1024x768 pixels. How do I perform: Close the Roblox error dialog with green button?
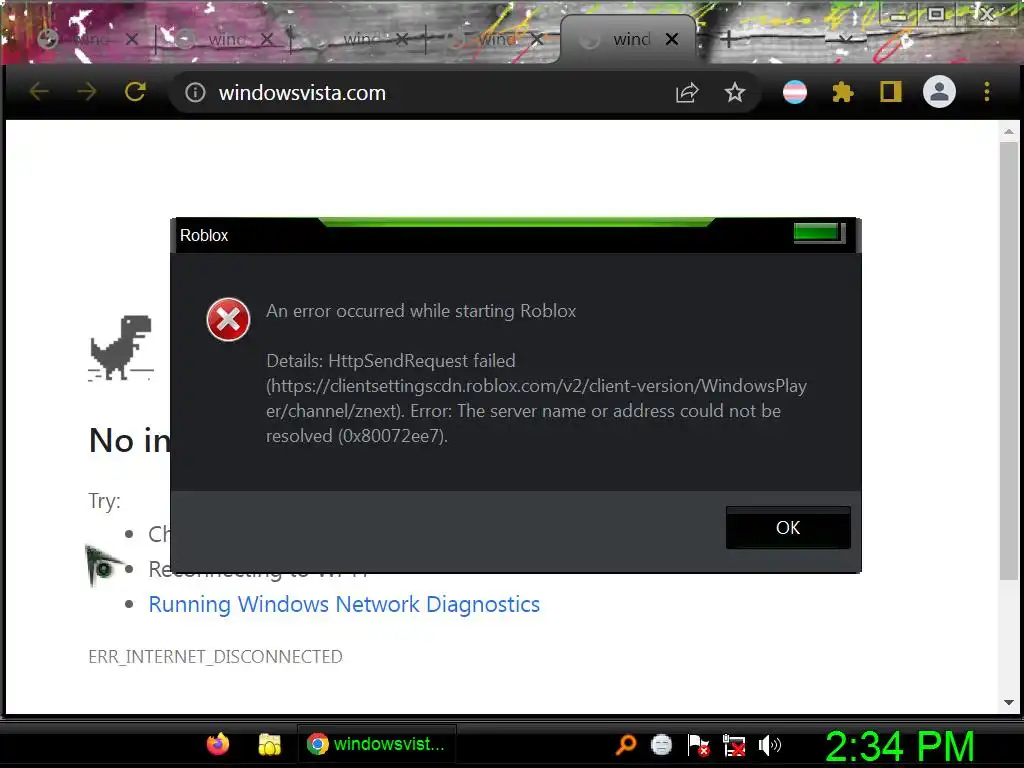[x=819, y=232]
